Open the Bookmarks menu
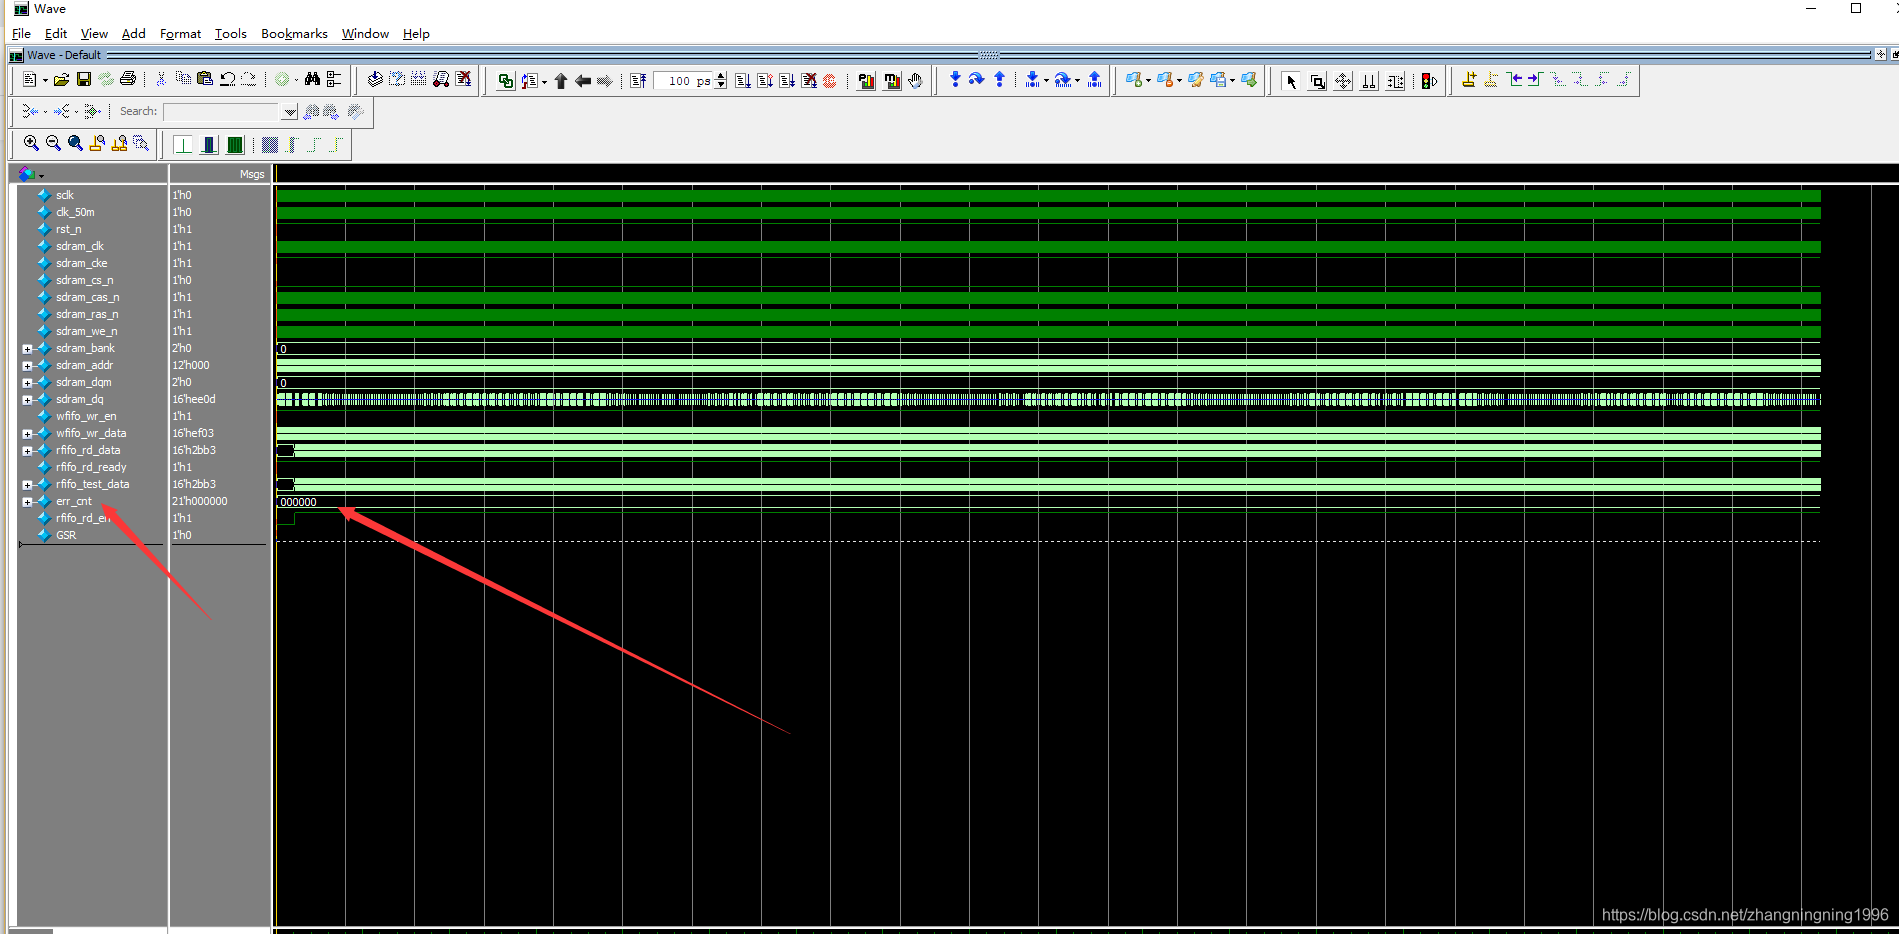This screenshot has height=934, width=1899. point(294,33)
